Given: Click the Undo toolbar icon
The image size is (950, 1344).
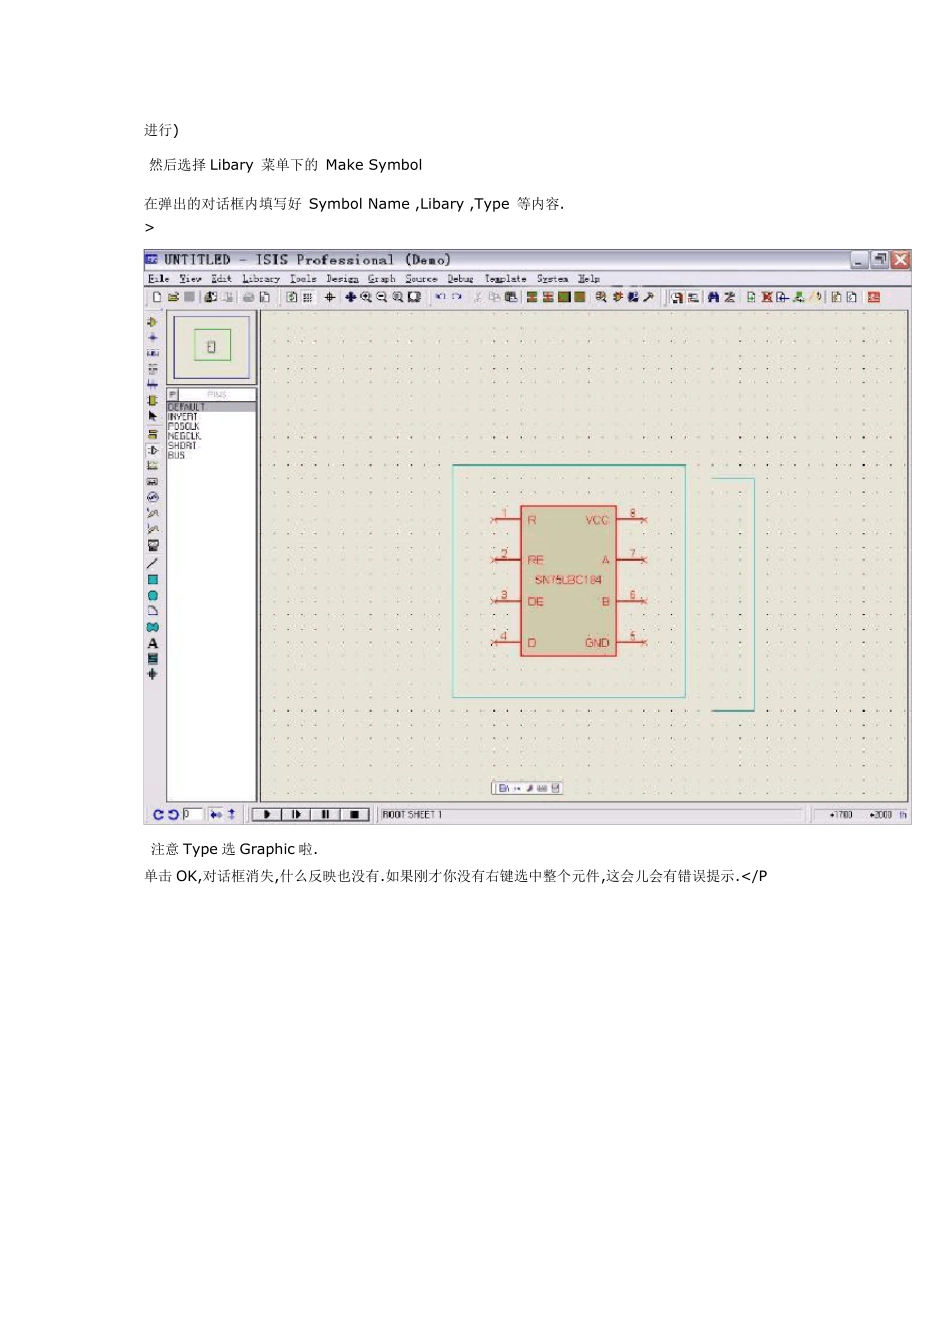Looking at the screenshot, I should click(x=440, y=297).
